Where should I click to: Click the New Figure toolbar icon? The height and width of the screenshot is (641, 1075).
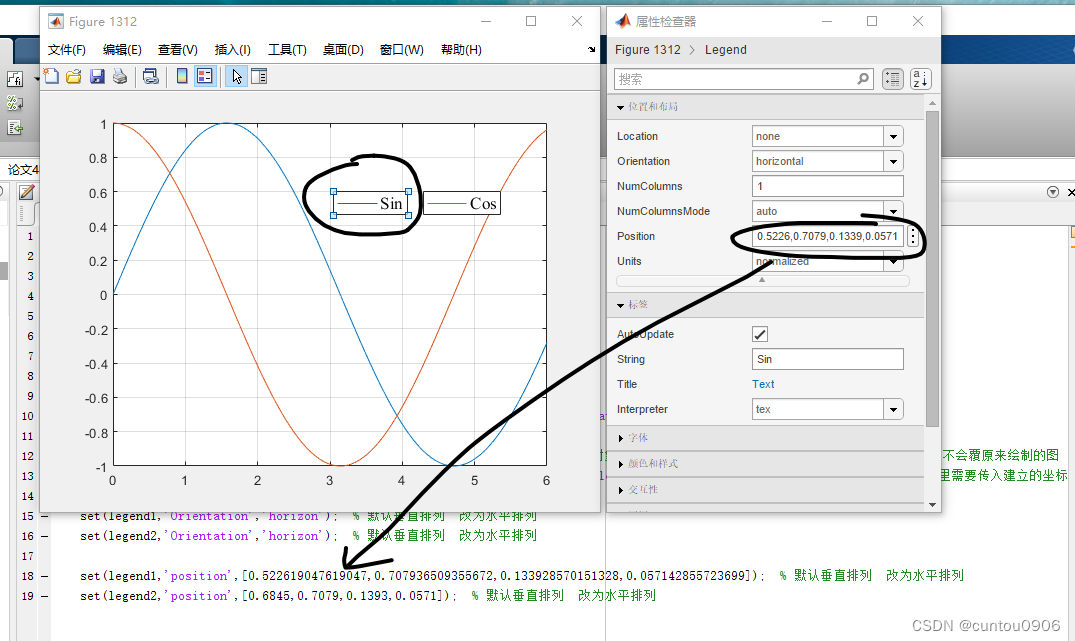(x=51, y=77)
